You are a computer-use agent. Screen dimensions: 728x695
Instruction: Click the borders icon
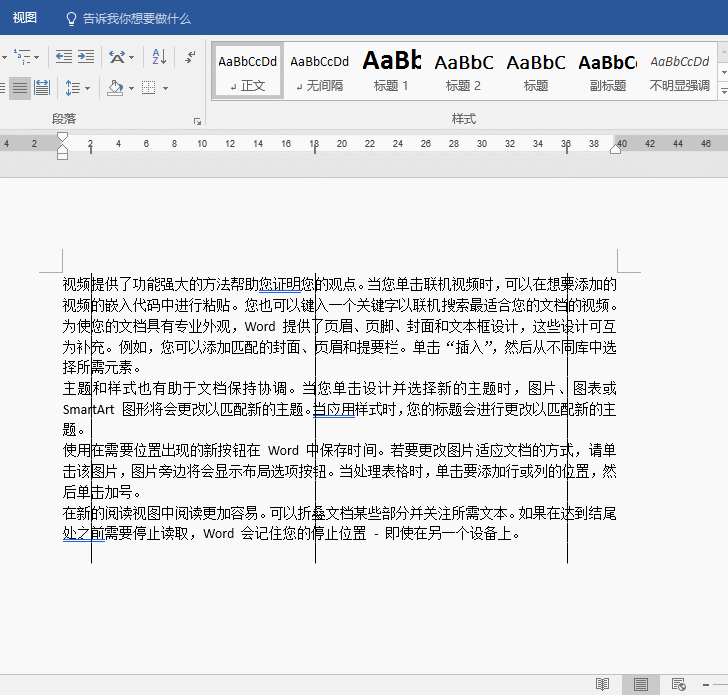pos(148,88)
